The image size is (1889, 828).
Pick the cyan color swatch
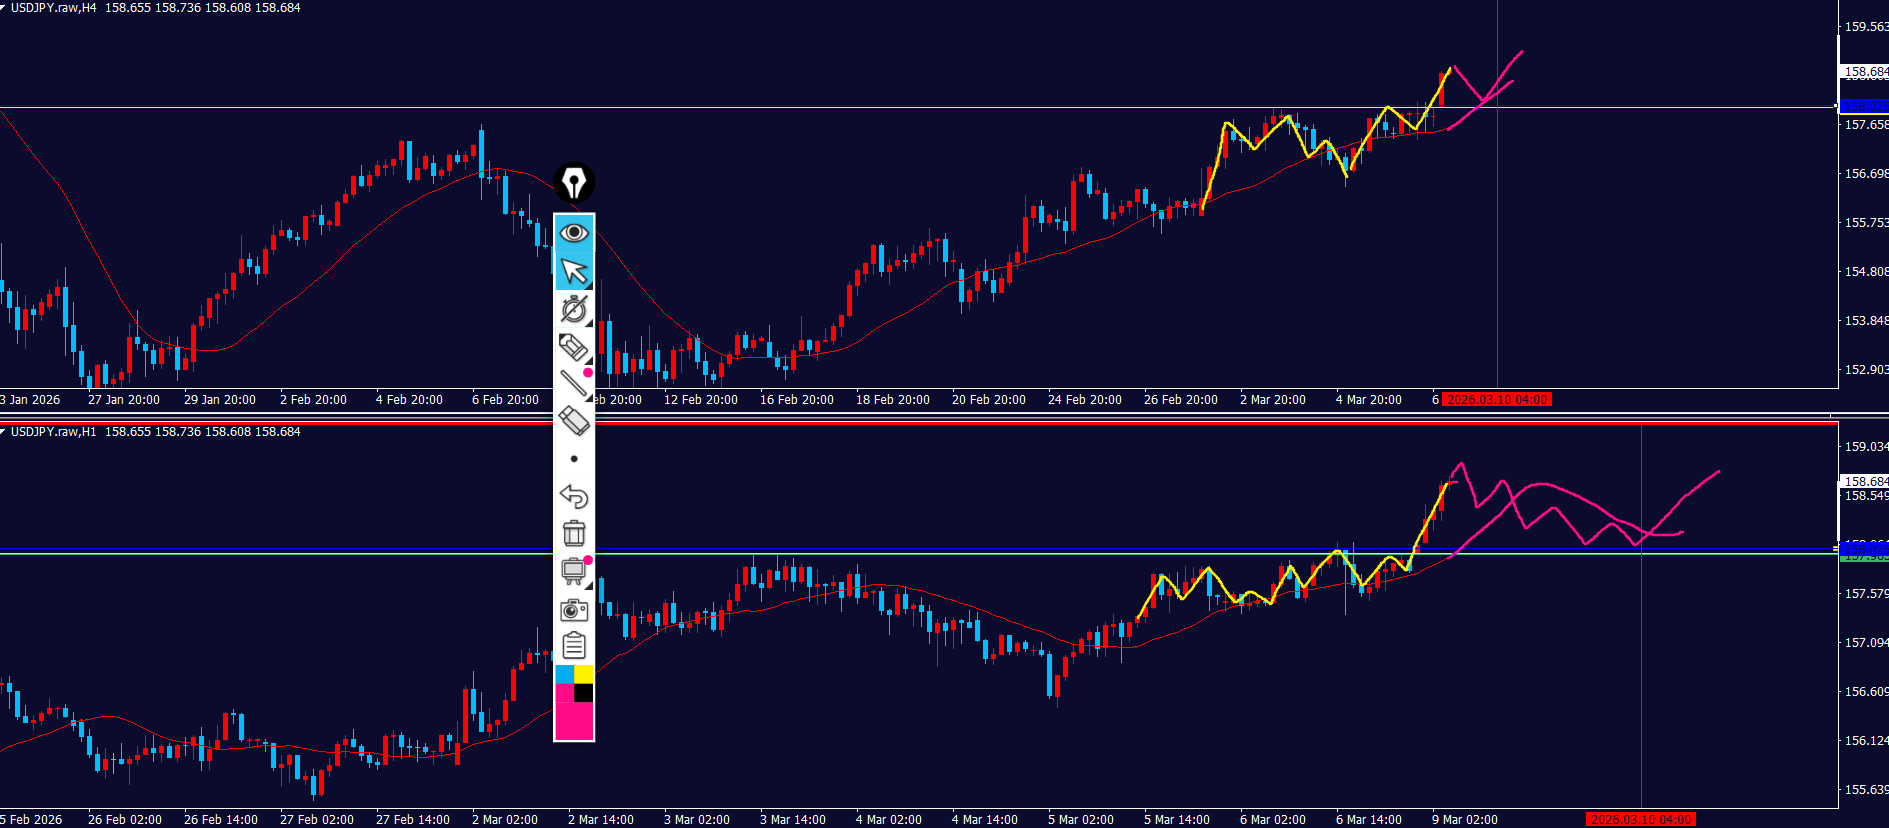564,675
